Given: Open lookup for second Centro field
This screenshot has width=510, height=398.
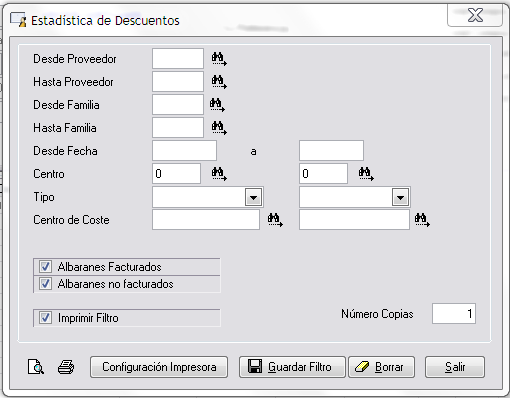Looking at the screenshot, I should click(366, 174).
